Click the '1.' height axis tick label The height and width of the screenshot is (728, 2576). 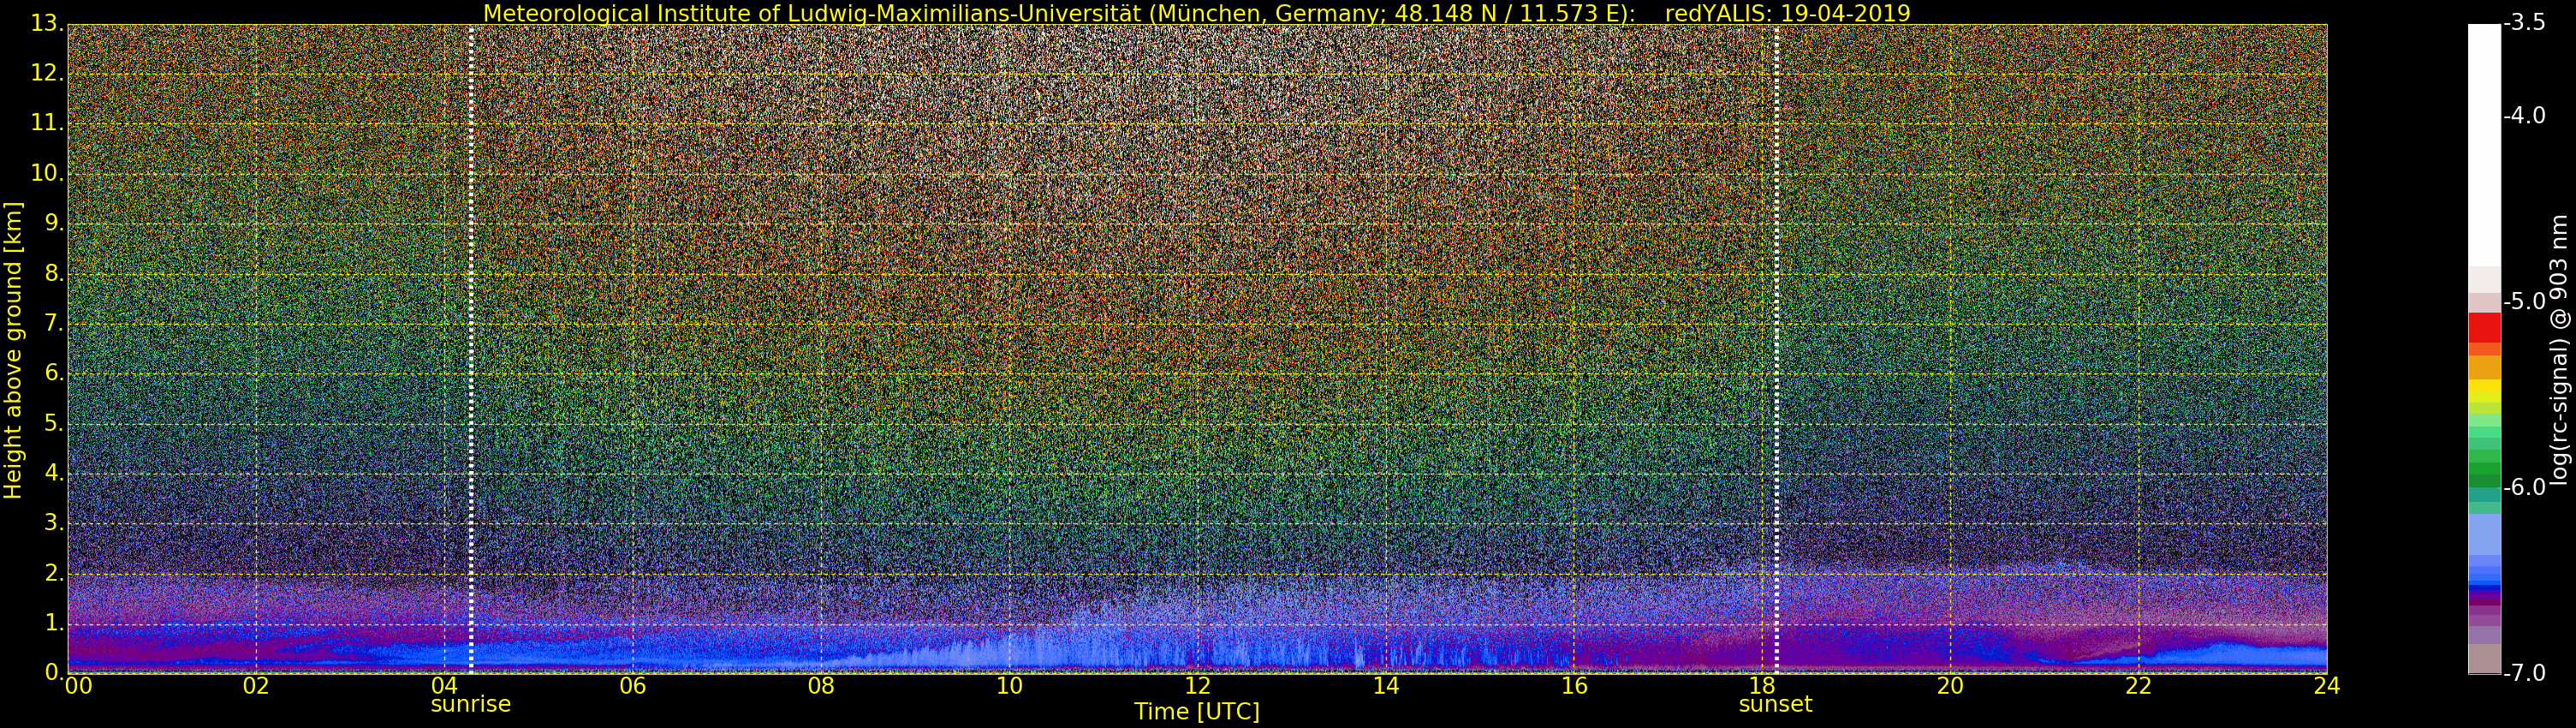(x=53, y=623)
